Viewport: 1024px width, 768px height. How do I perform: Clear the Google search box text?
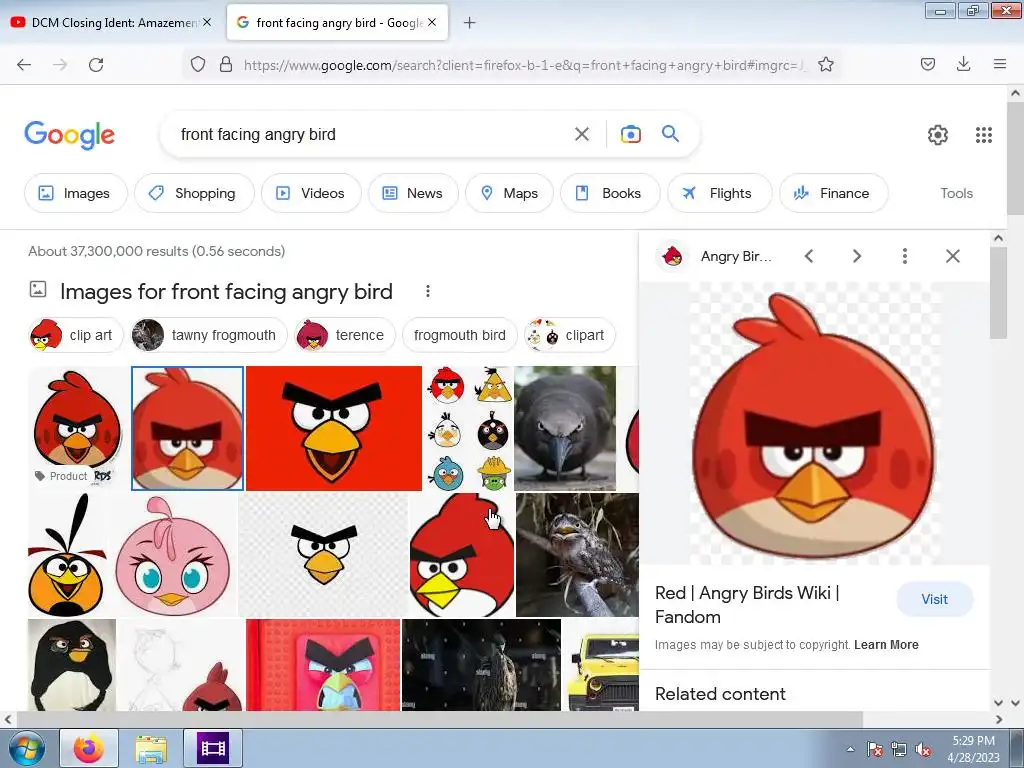tap(581, 135)
